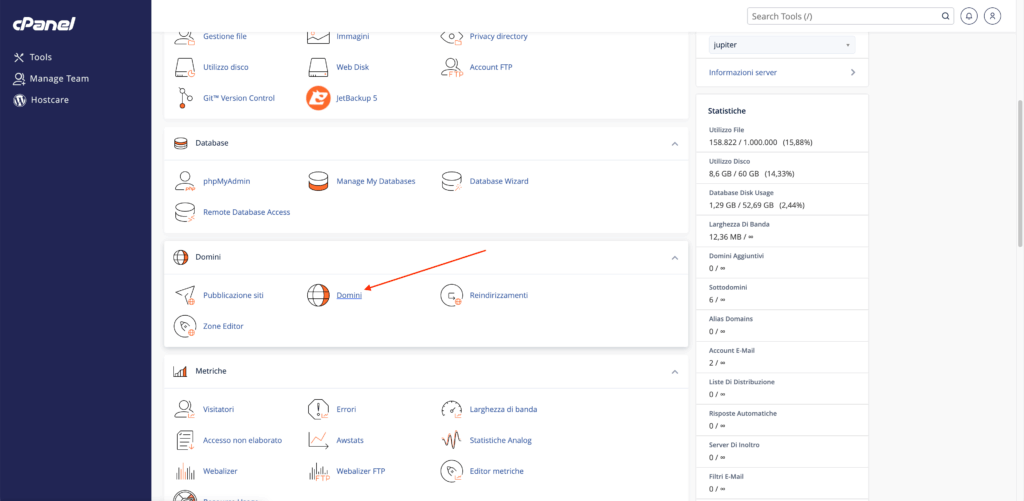
Task: Open the Zone Editor icon
Action: click(184, 326)
